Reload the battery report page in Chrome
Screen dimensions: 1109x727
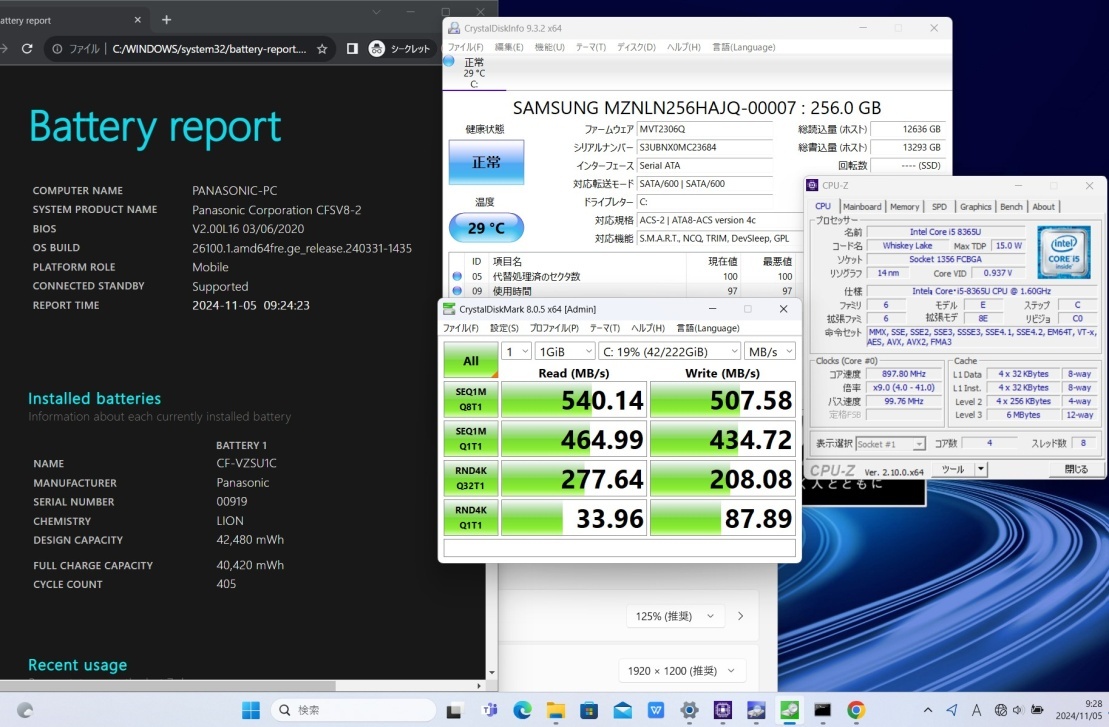coord(27,49)
